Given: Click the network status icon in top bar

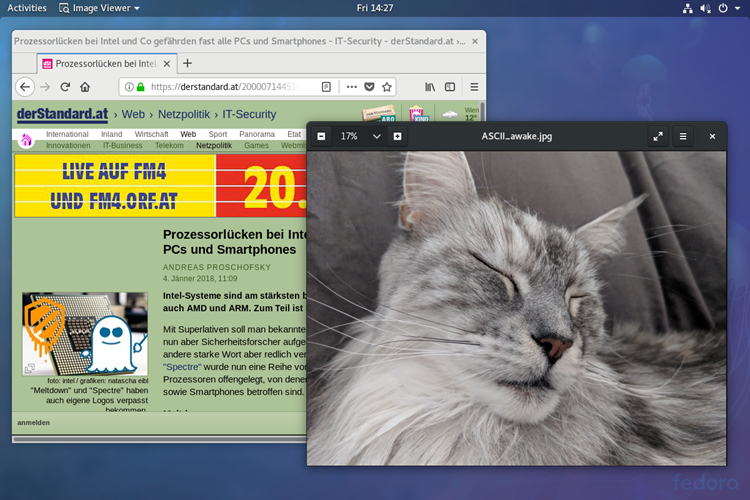Looking at the screenshot, I should (688, 8).
